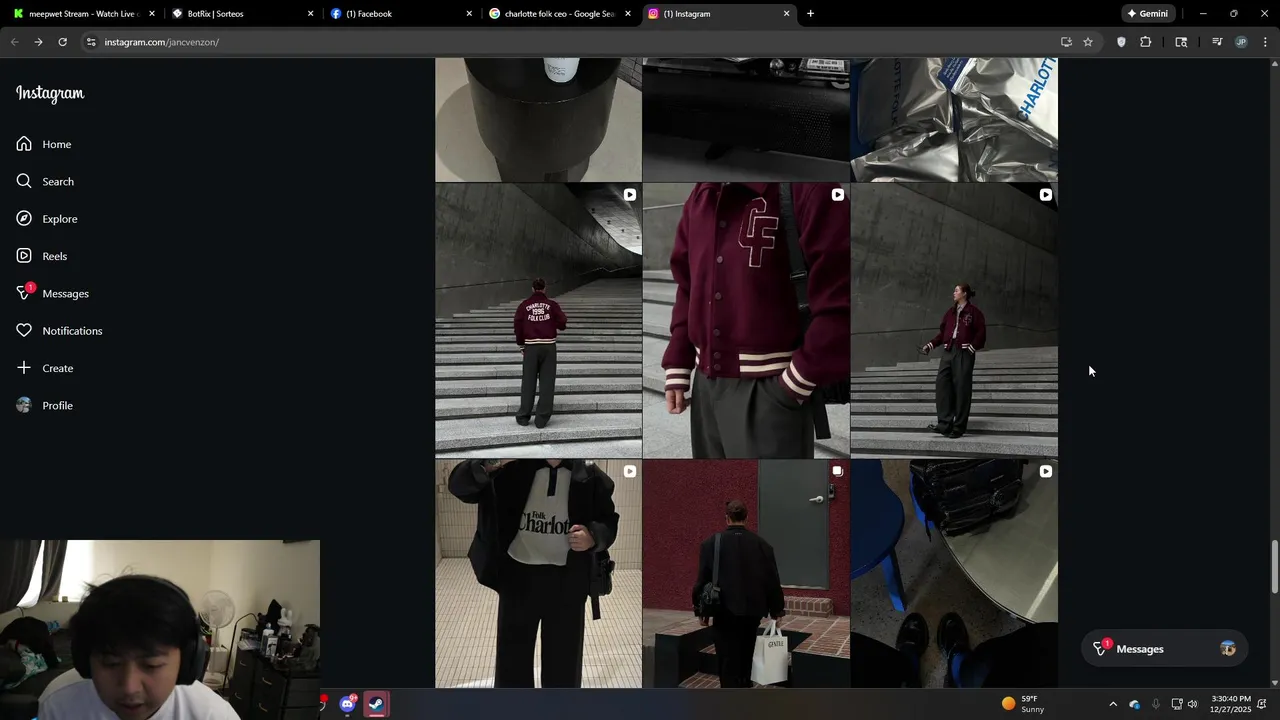This screenshot has height=720, width=1280.
Task: Open Notifications heart icon
Action: click(x=24, y=331)
